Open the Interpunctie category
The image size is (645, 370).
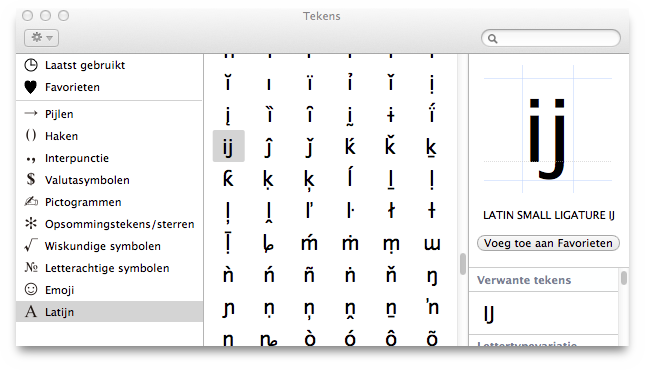(x=109, y=158)
